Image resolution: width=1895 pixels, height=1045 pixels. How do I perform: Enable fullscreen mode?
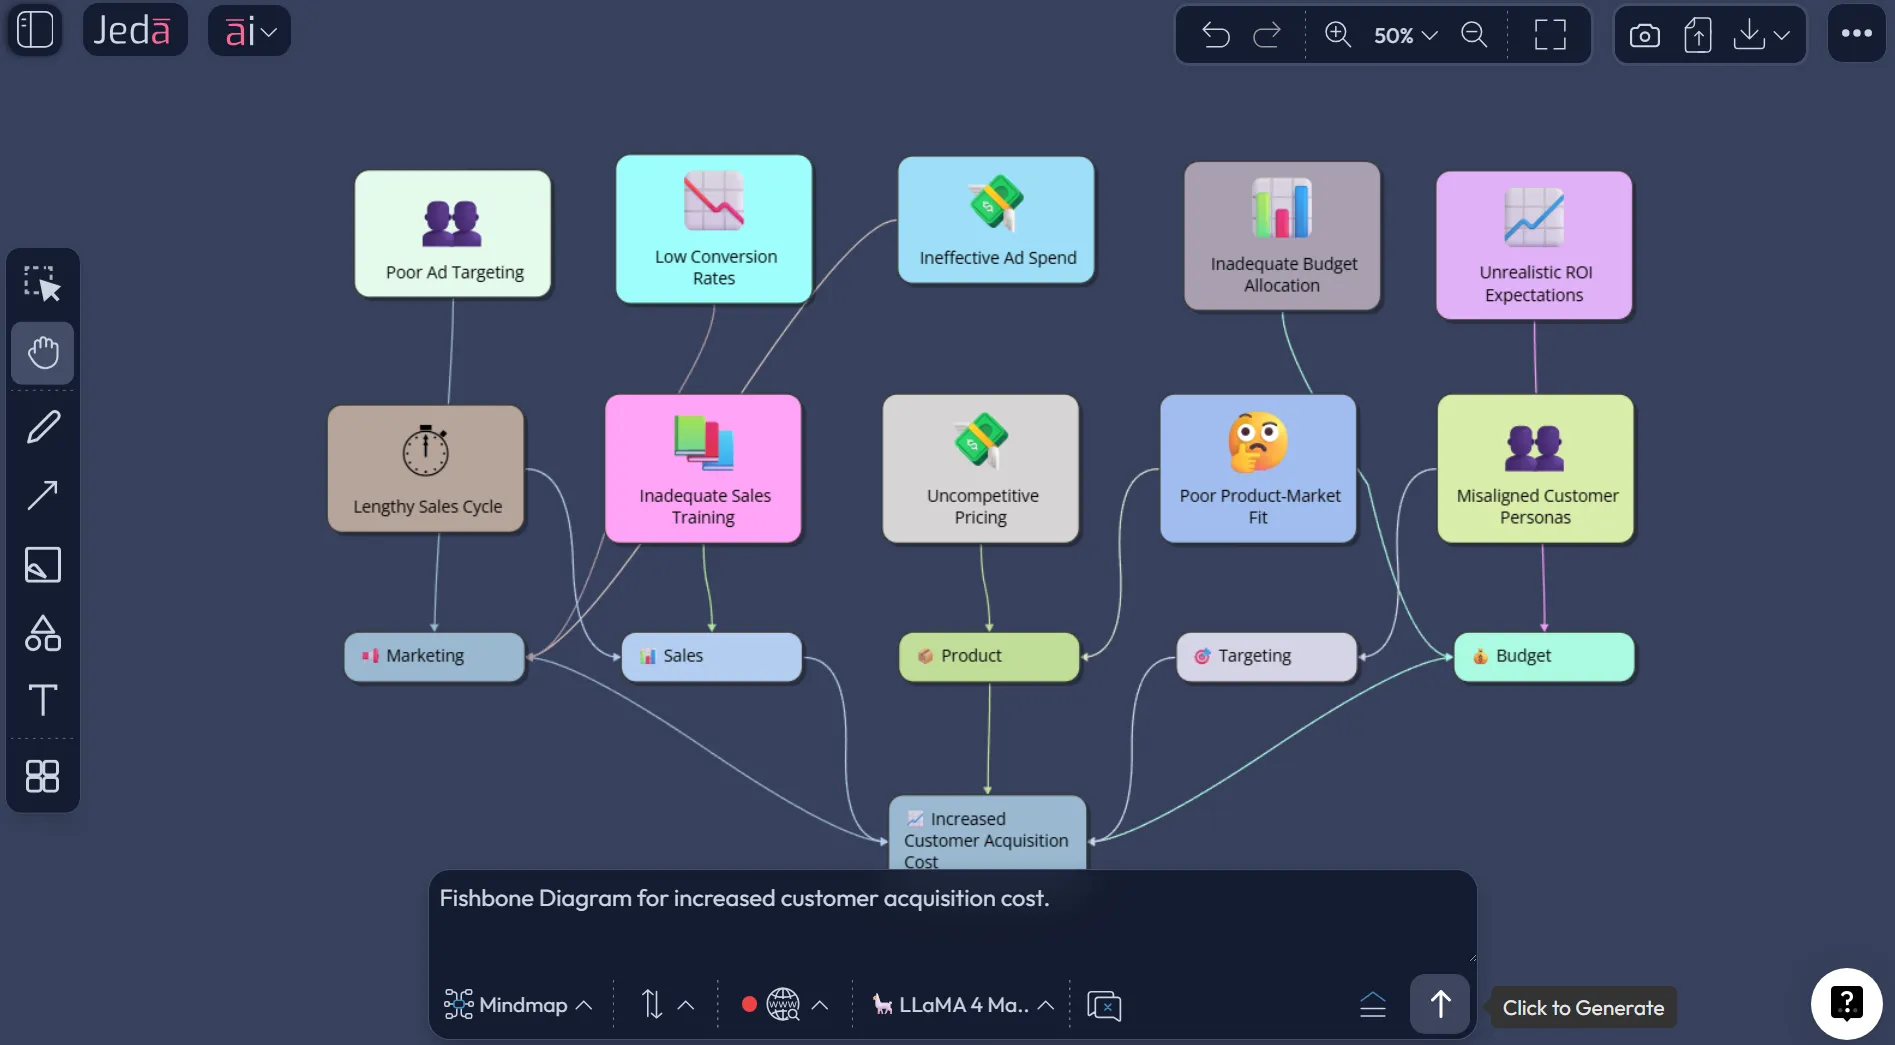tap(1549, 35)
